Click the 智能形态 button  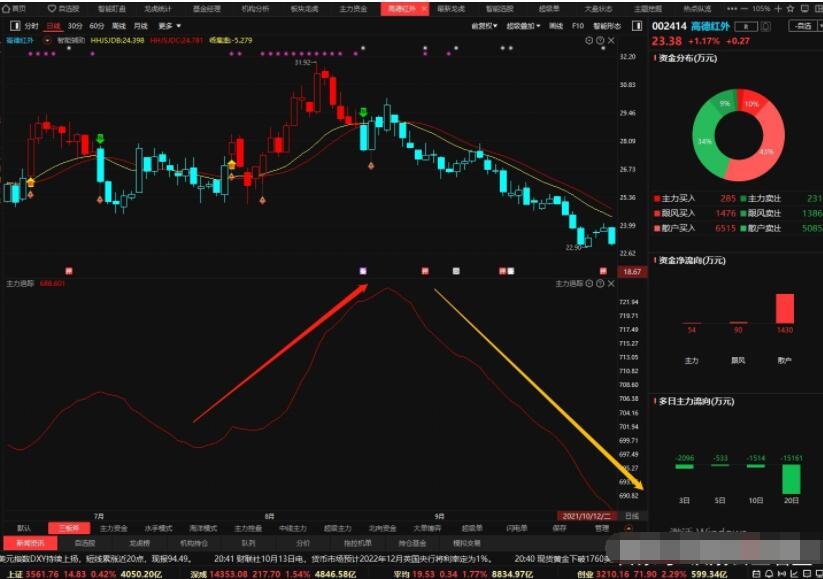click(607, 26)
